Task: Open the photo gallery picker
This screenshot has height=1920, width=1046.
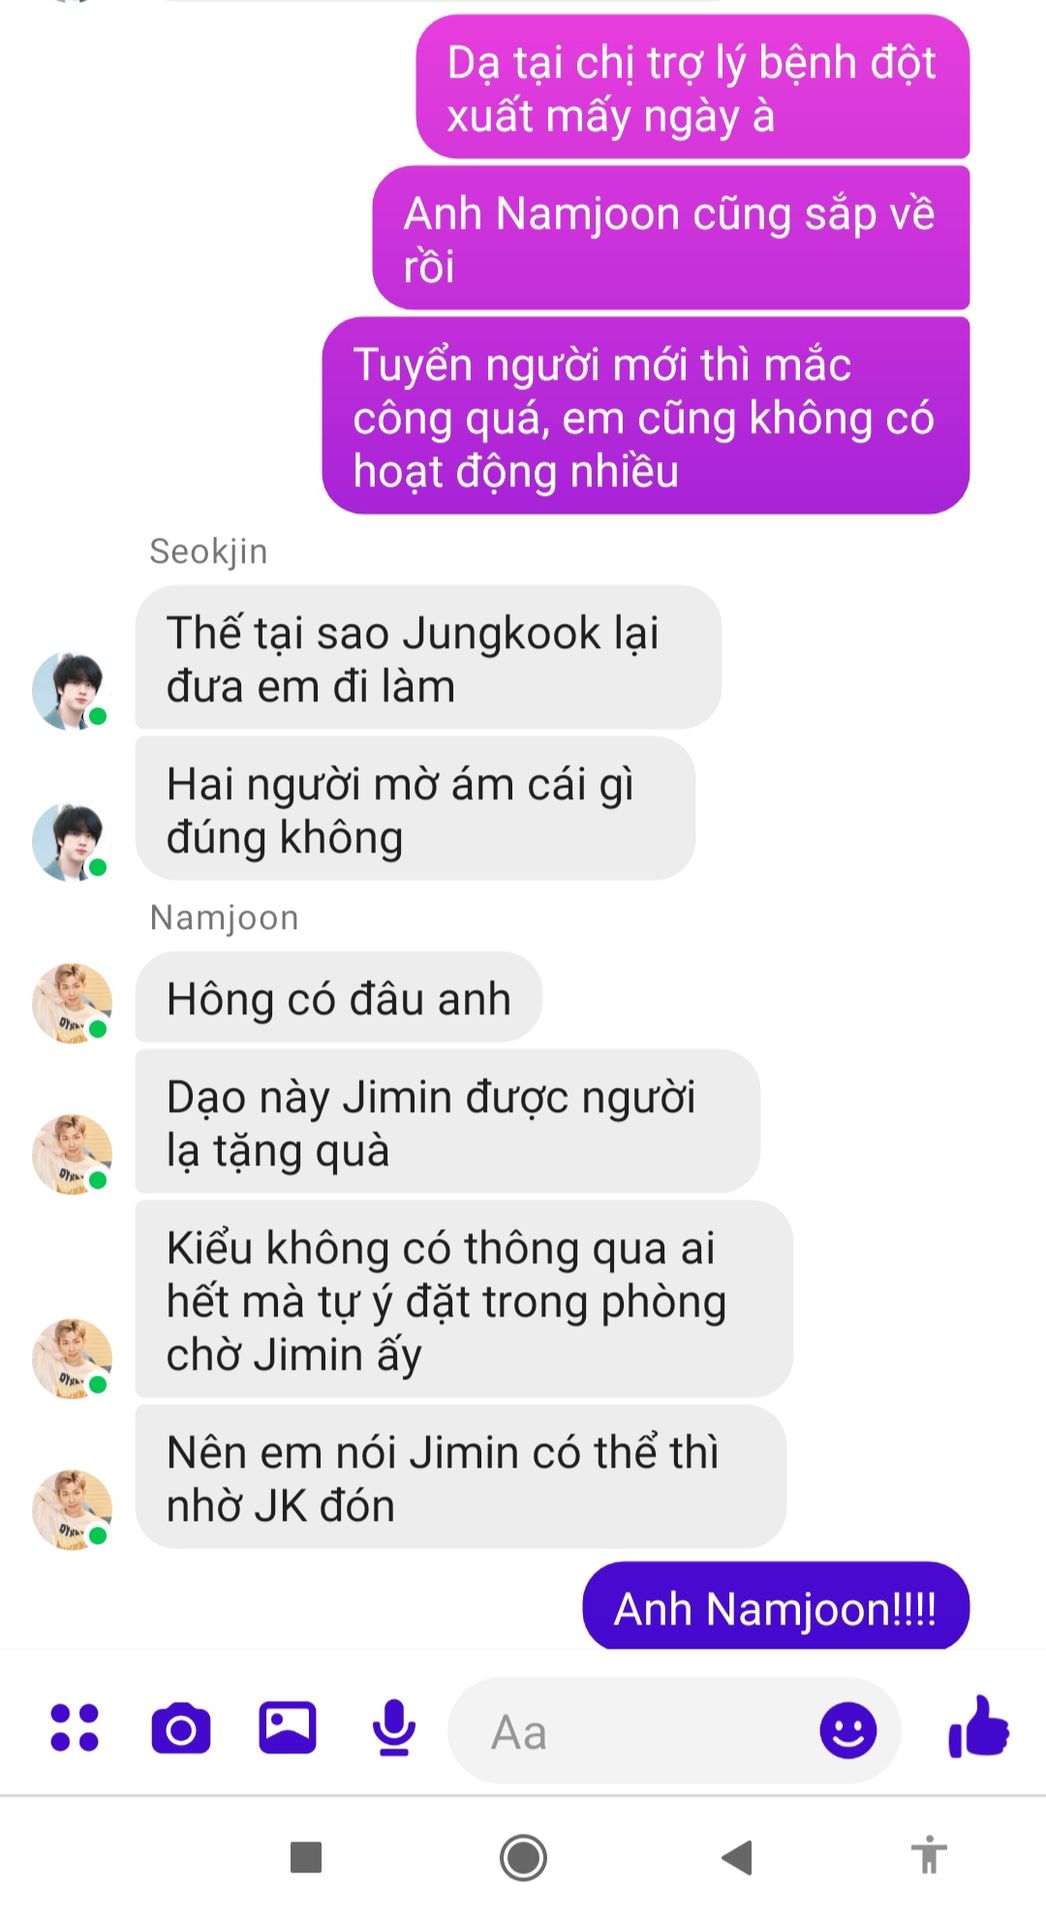Action: click(288, 1727)
